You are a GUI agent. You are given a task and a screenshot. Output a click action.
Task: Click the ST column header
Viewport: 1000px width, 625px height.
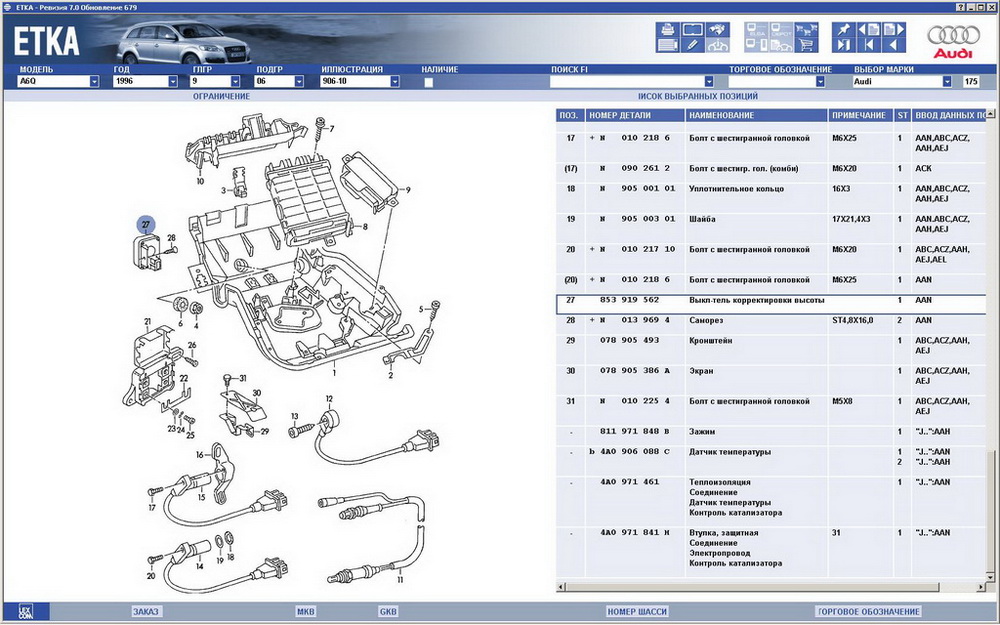[902, 115]
